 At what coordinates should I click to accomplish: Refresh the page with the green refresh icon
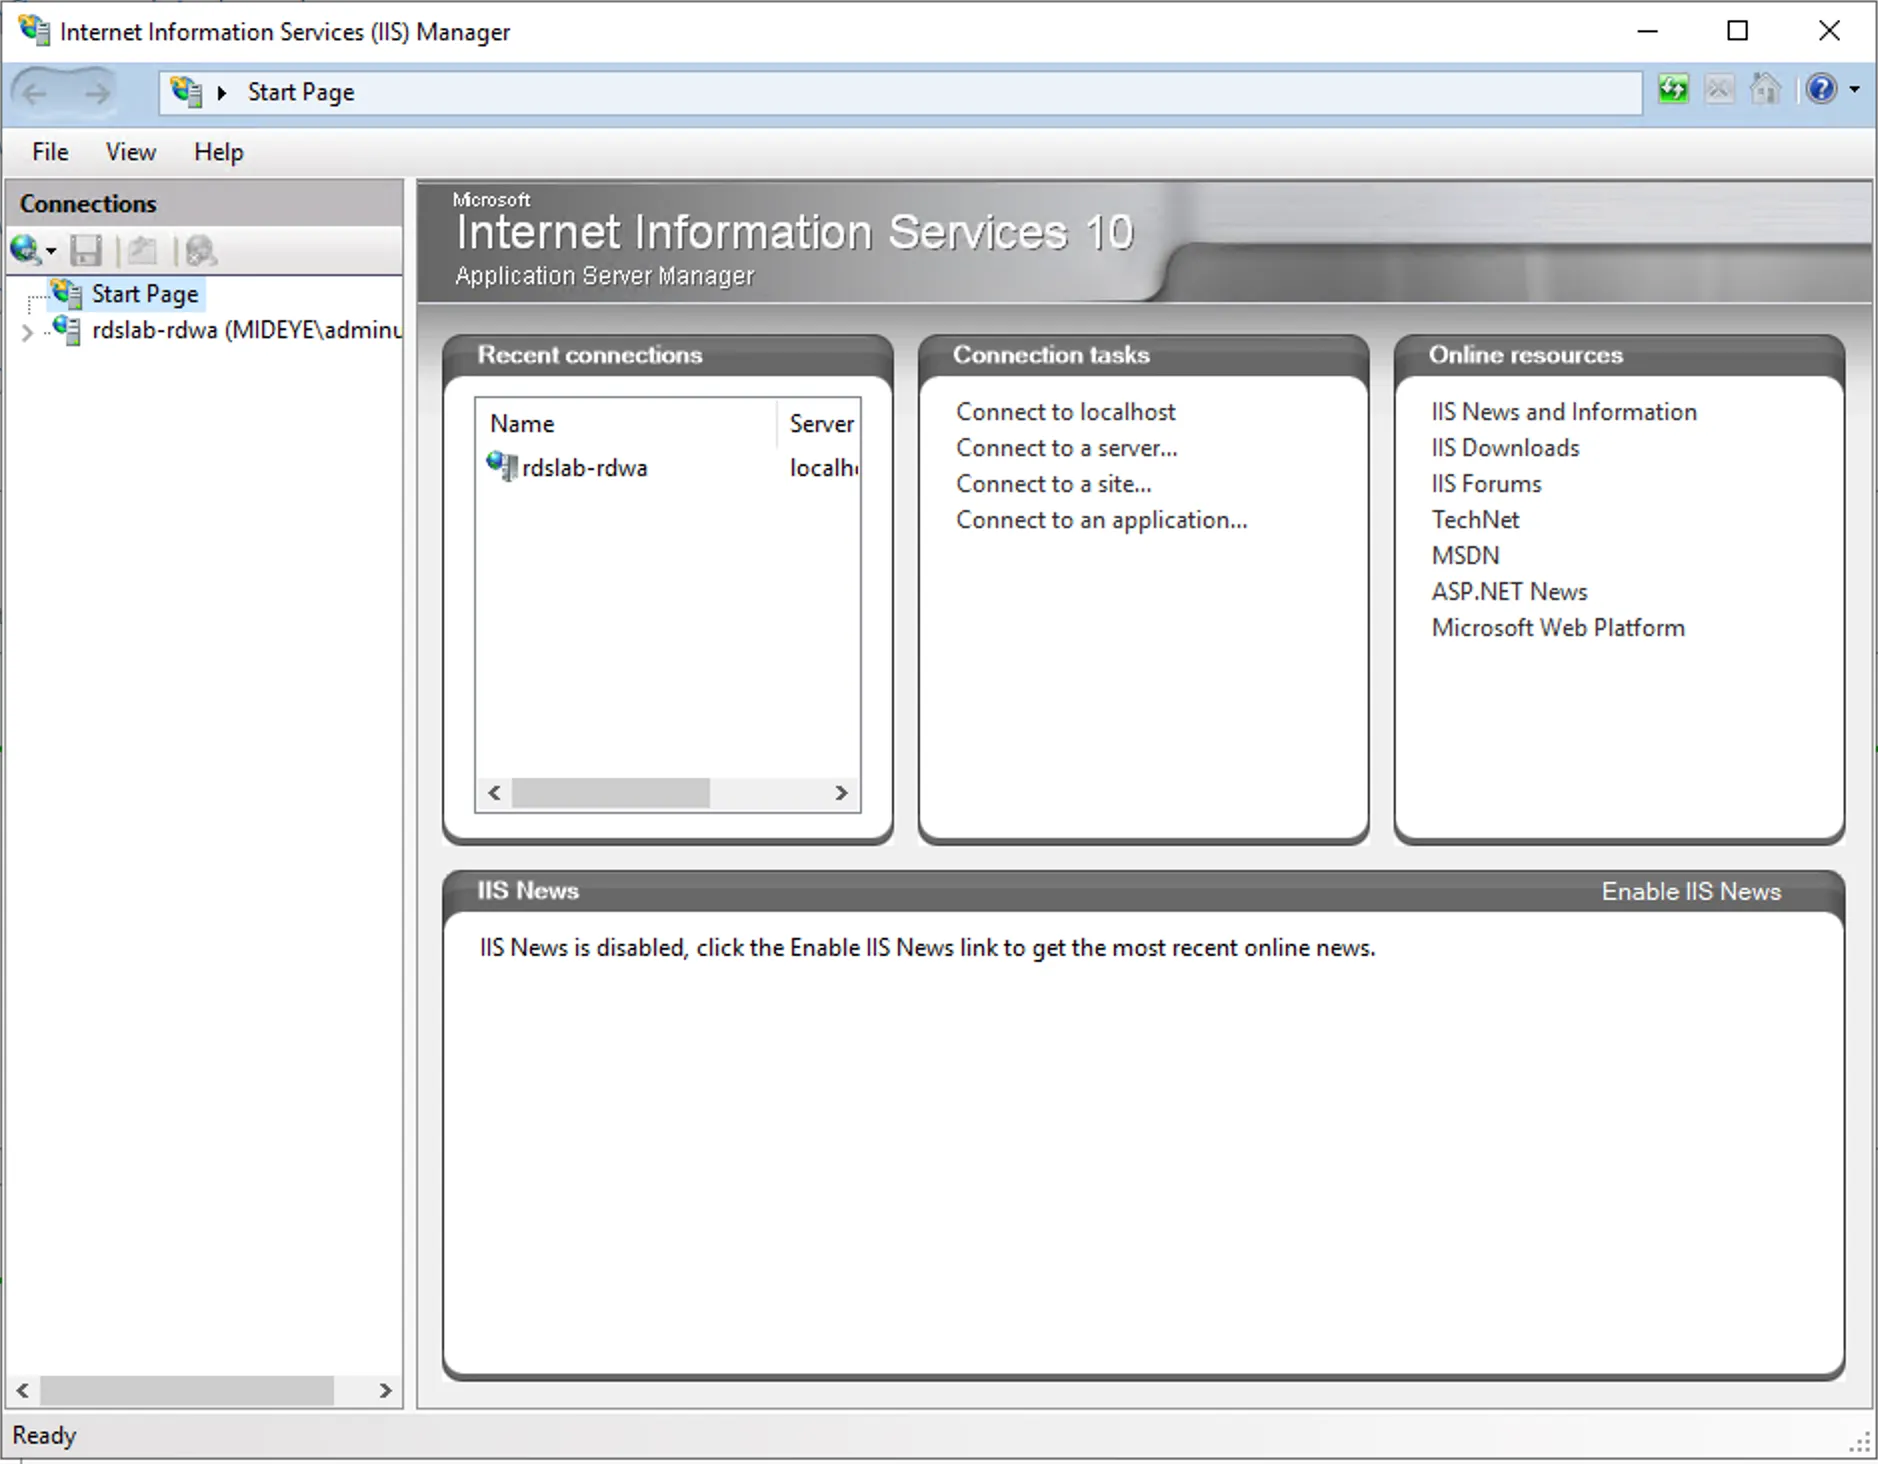tap(1674, 89)
